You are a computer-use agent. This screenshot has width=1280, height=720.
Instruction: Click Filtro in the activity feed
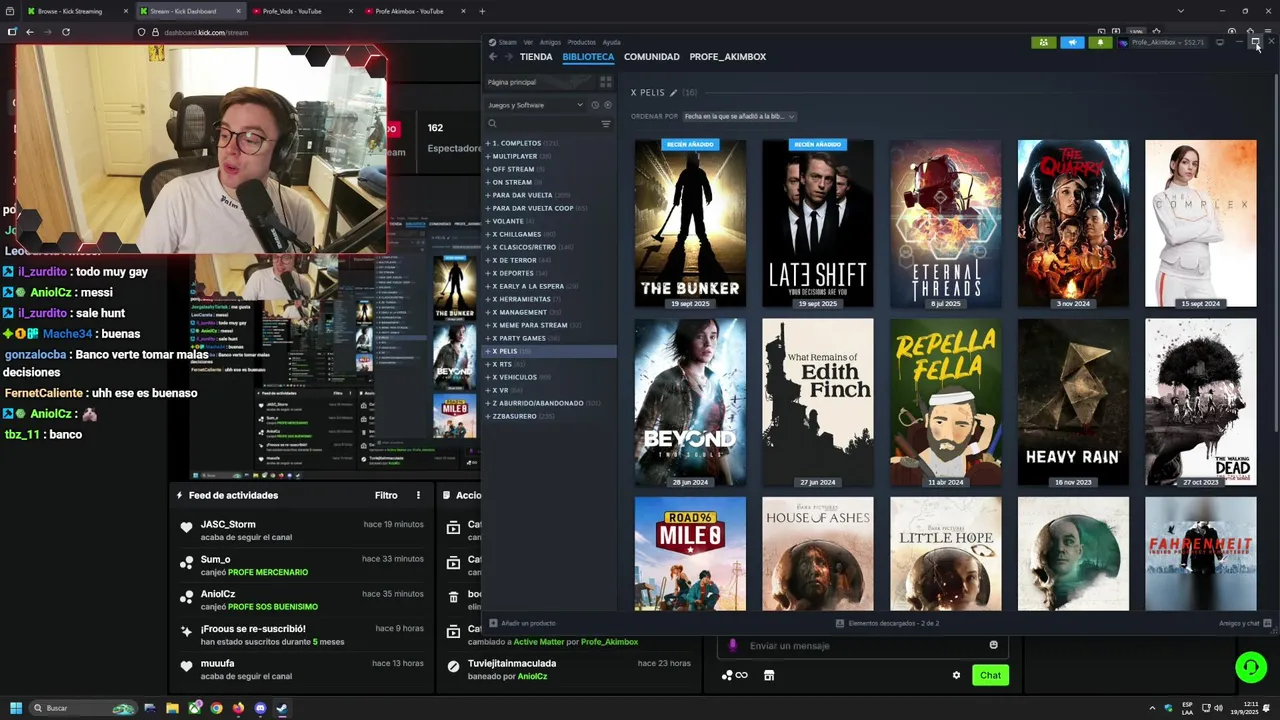click(x=386, y=495)
